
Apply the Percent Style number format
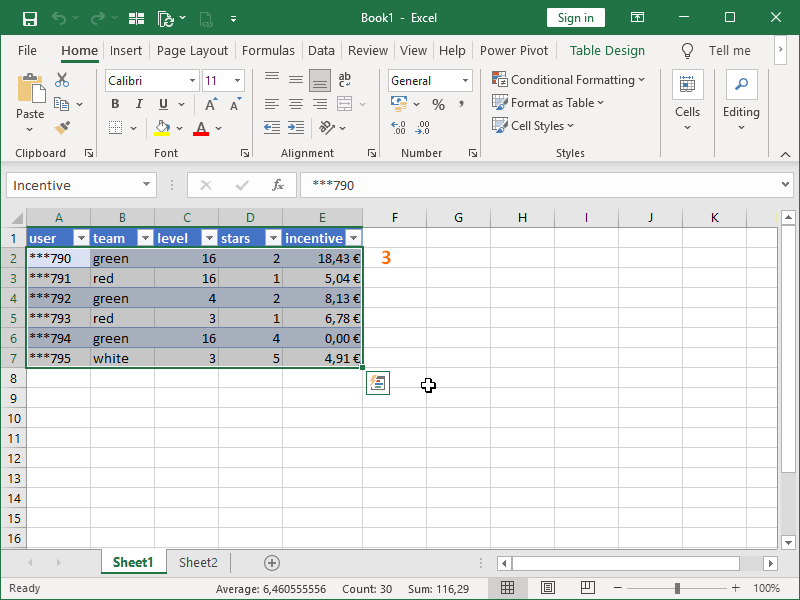(x=437, y=103)
